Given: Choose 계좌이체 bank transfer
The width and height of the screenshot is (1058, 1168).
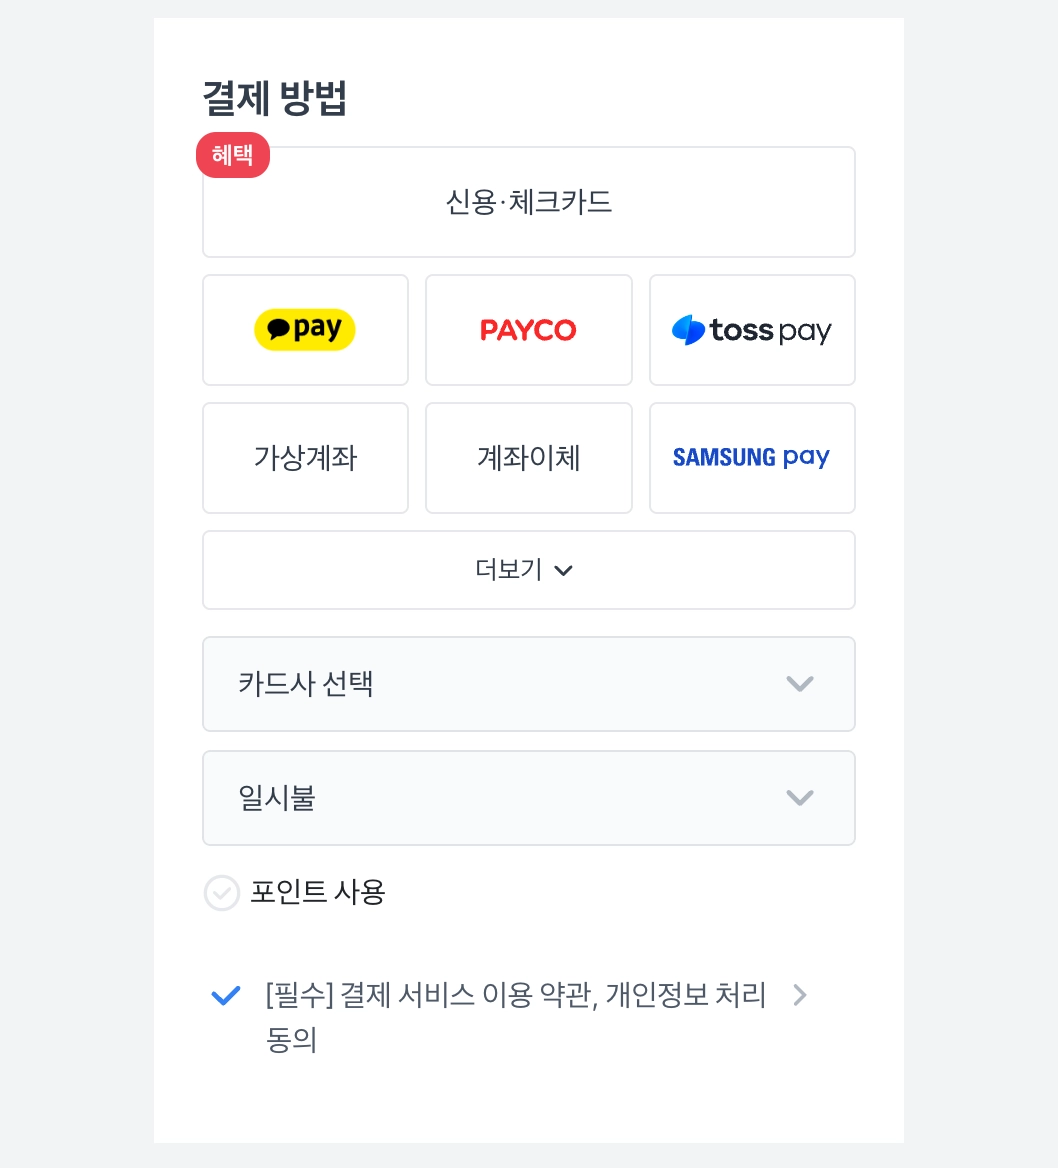Looking at the screenshot, I should [529, 458].
